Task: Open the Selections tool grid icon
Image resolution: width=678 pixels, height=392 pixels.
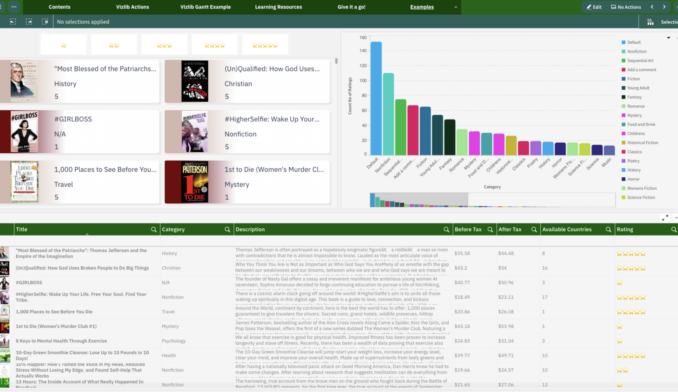Action: (x=650, y=22)
